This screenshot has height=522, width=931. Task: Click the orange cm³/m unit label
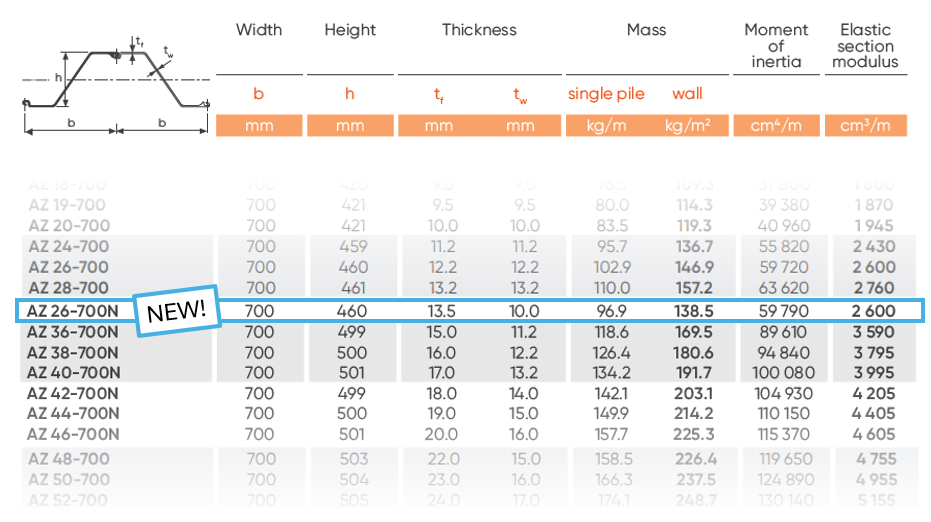(866, 126)
